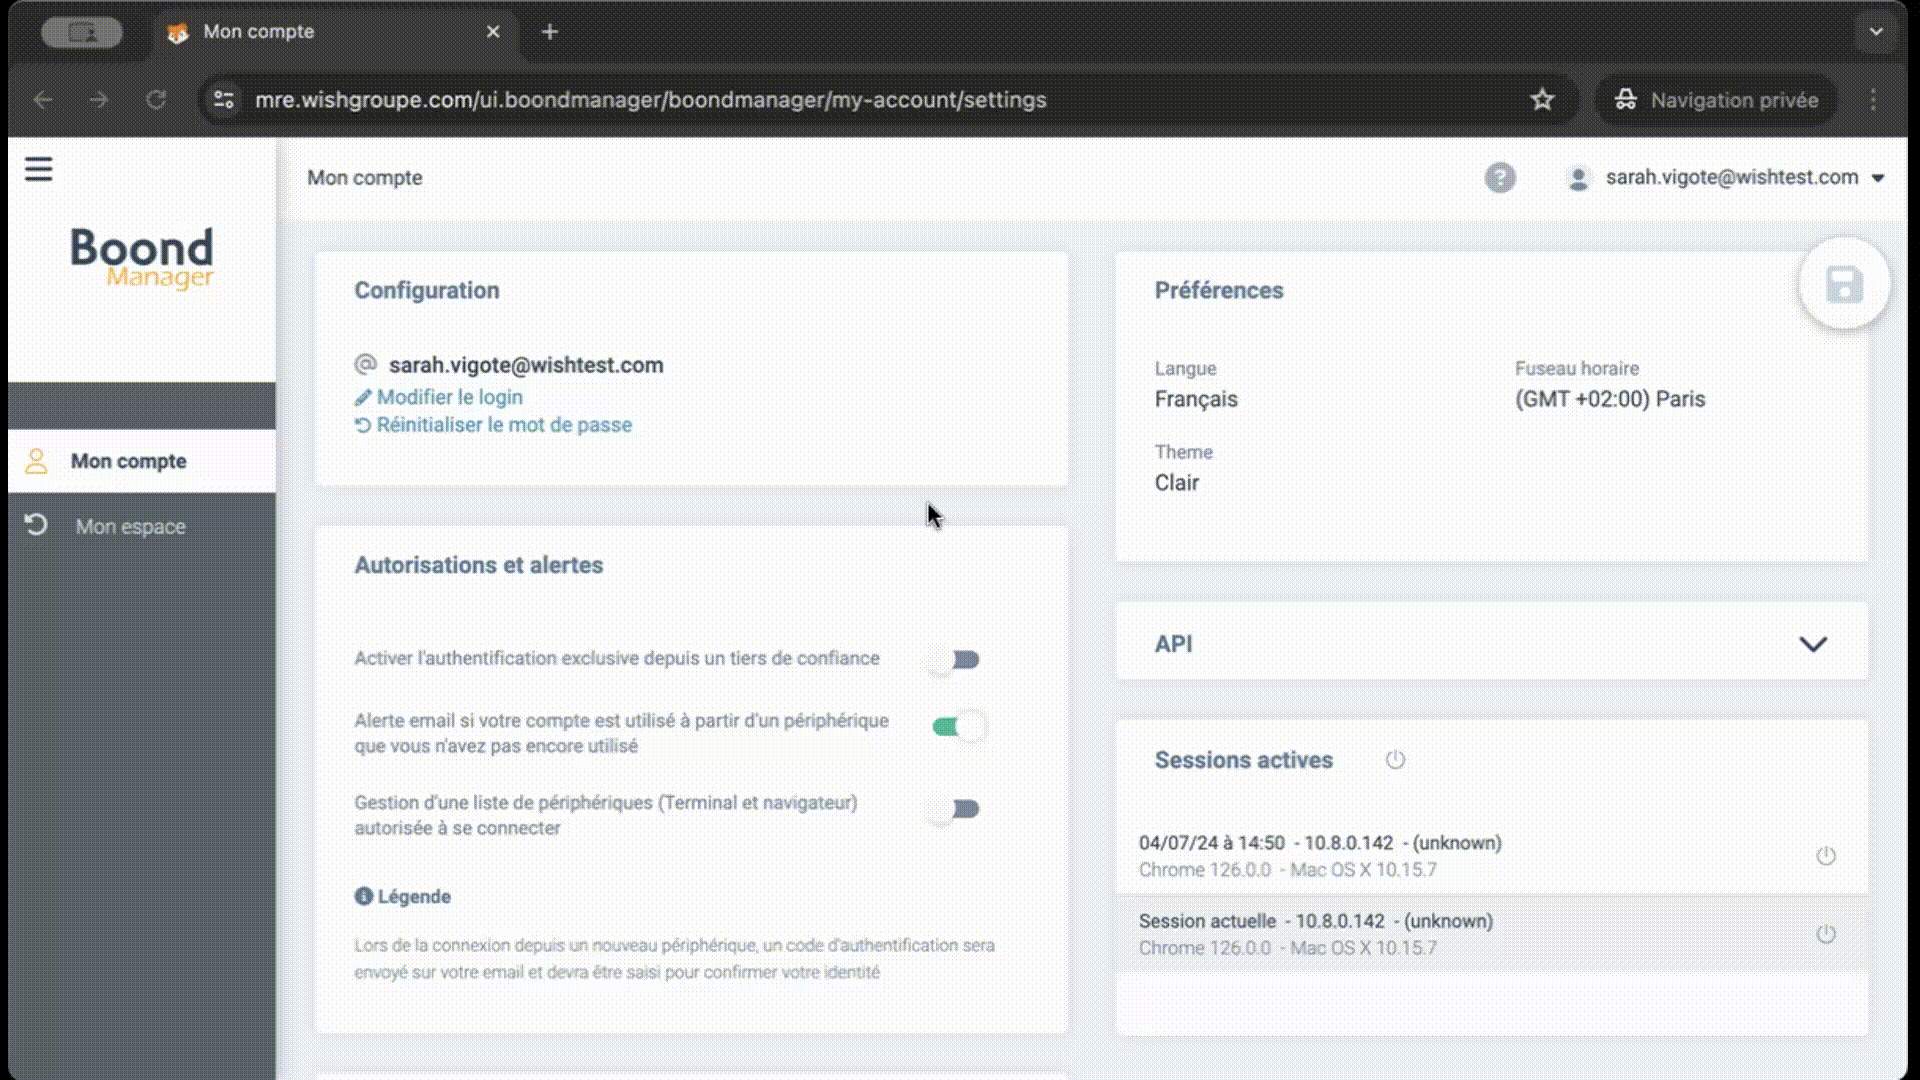Open the help question mark icon
This screenshot has height=1080, width=1920.
[x=1499, y=178]
